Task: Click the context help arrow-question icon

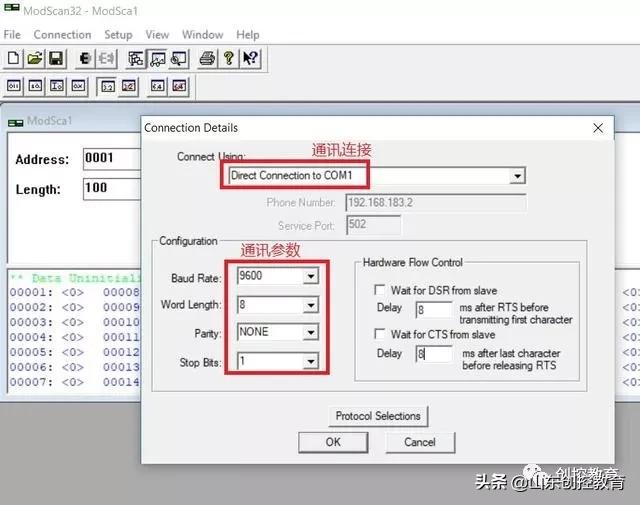Action: 250,59
